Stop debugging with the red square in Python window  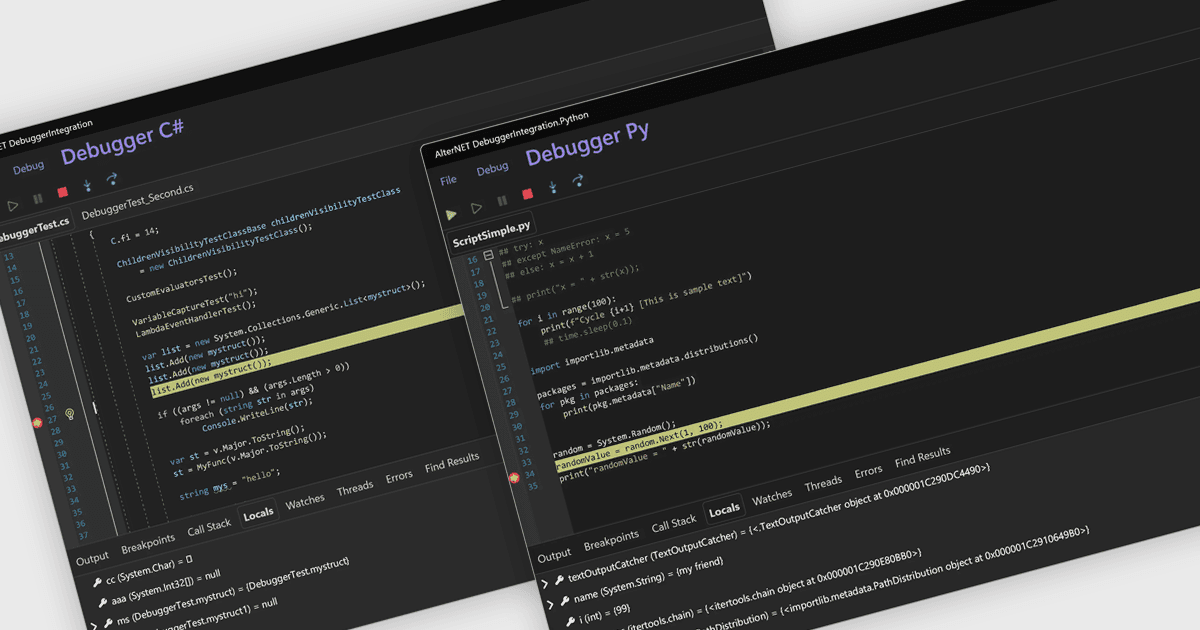[x=527, y=194]
